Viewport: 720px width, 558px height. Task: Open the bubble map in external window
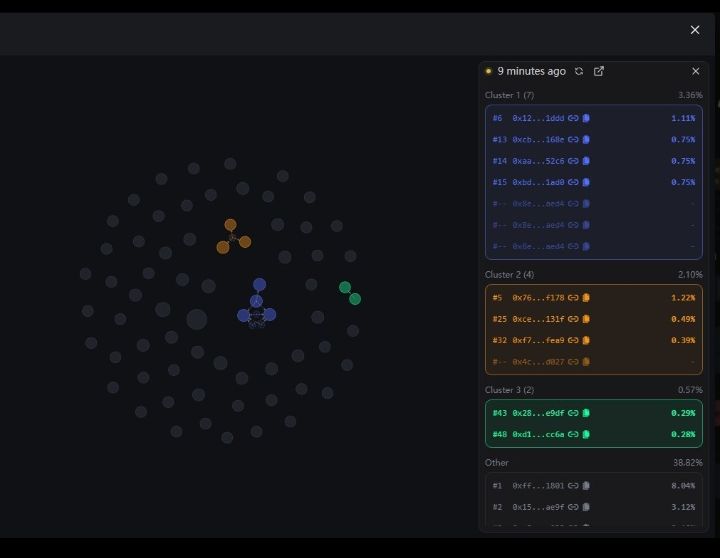pos(599,71)
